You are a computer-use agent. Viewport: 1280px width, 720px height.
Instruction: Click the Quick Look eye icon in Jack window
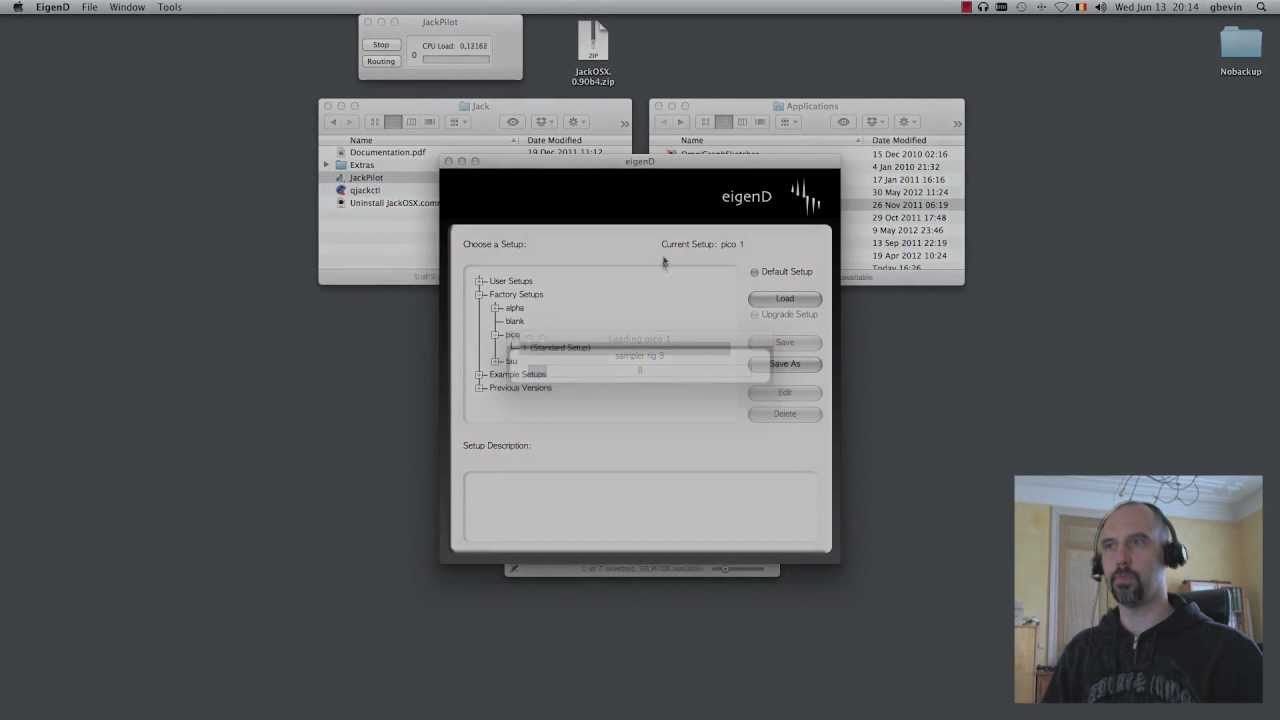click(x=513, y=122)
